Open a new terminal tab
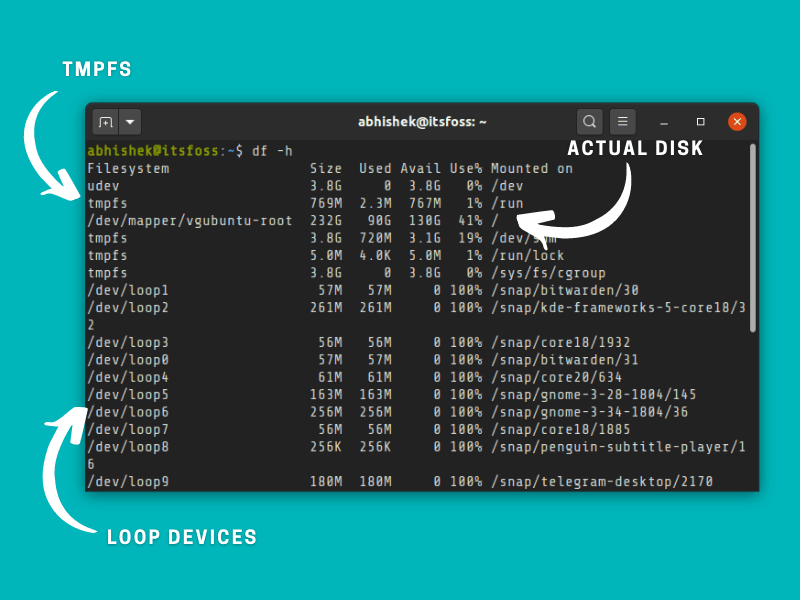The width and height of the screenshot is (800, 600). [x=105, y=122]
